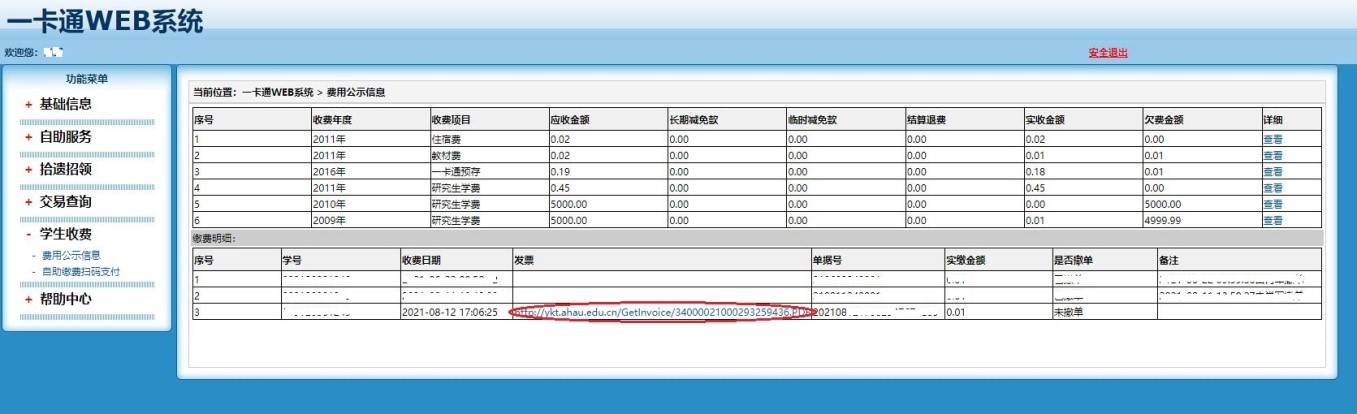
Task: Expand the 自助服务 menu section
Action: tap(66, 137)
